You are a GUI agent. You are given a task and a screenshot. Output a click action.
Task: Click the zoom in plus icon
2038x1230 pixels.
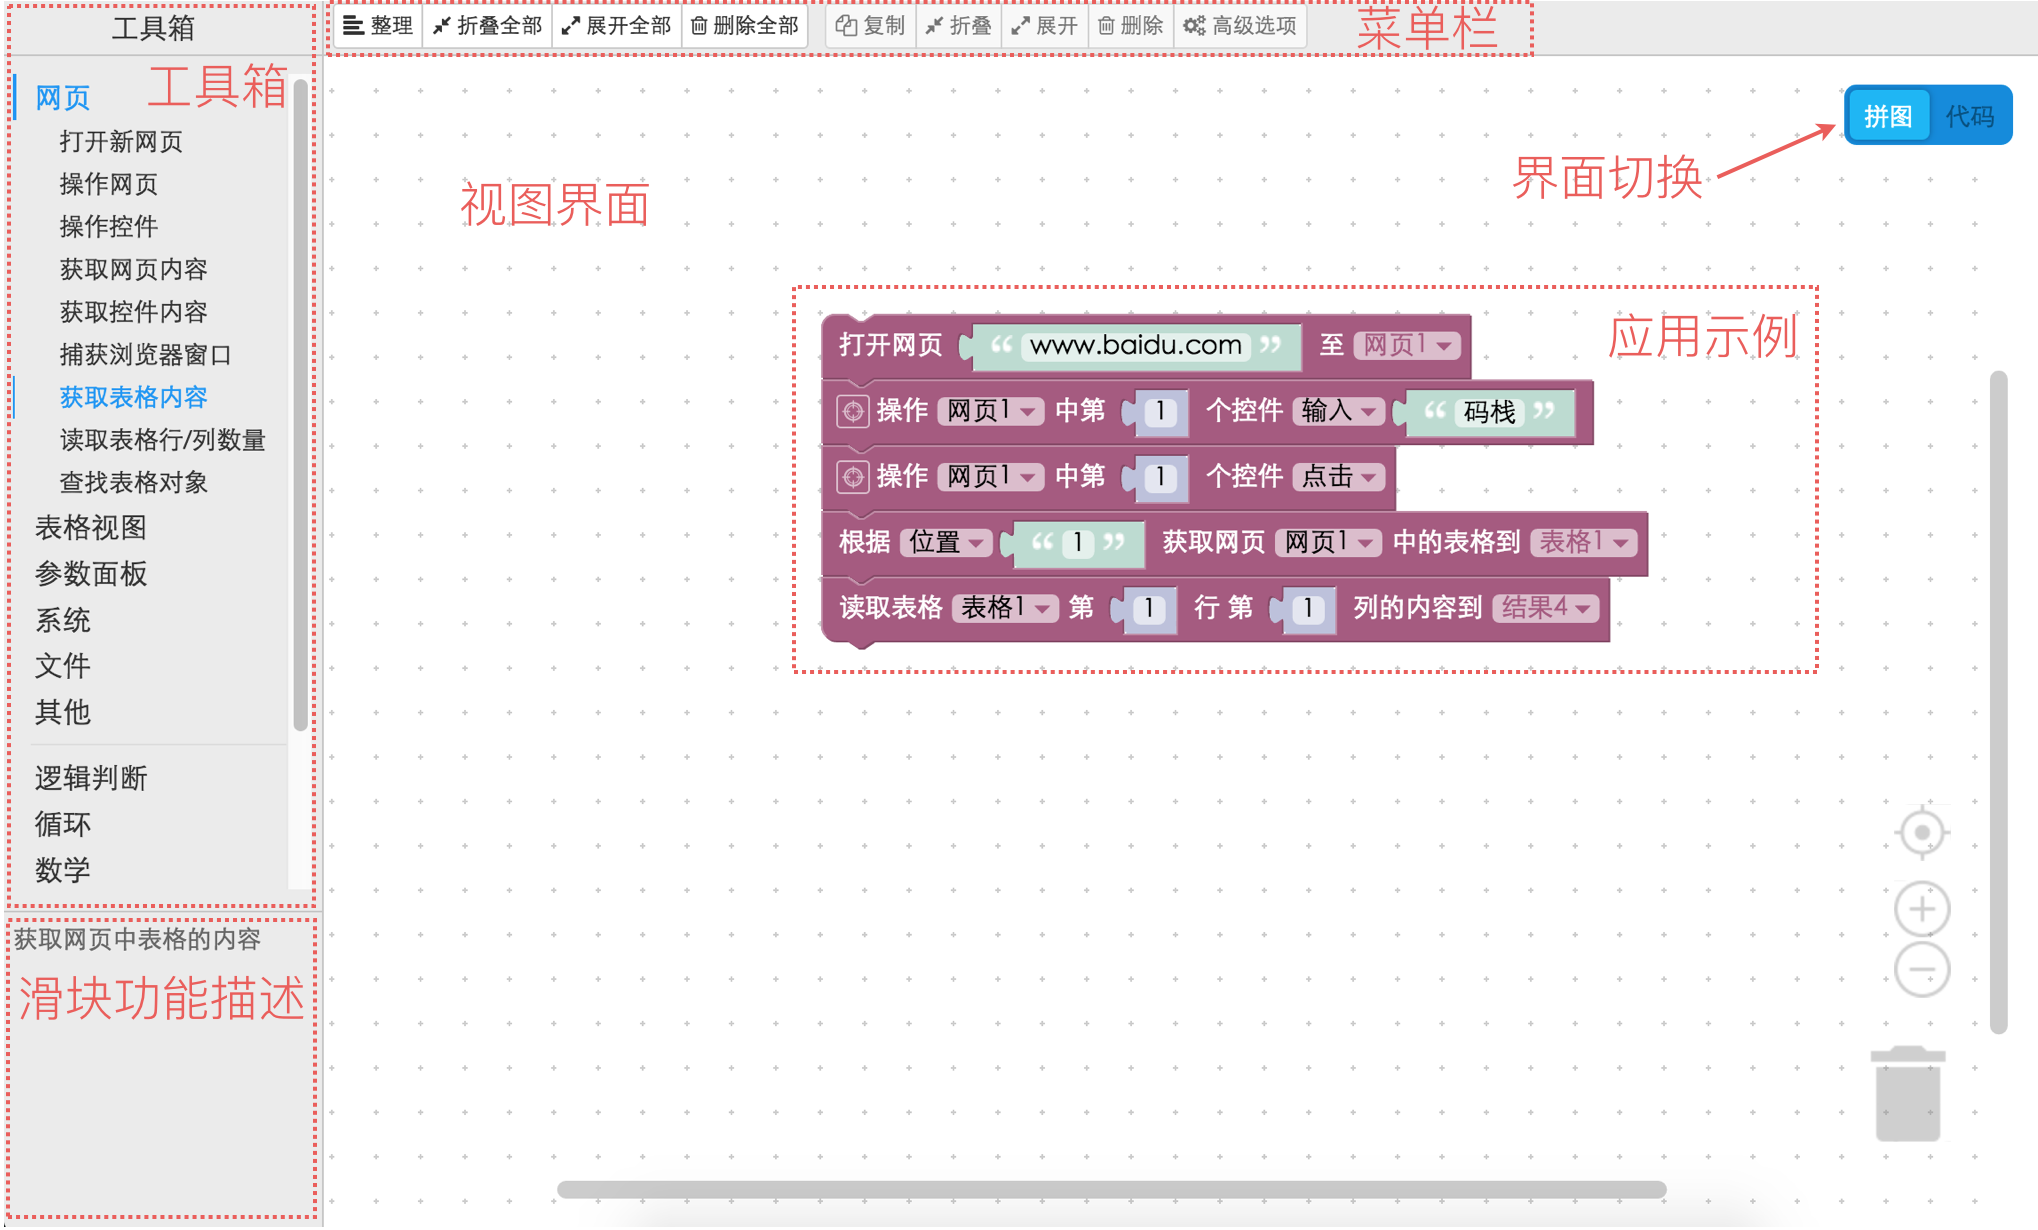[x=1921, y=909]
